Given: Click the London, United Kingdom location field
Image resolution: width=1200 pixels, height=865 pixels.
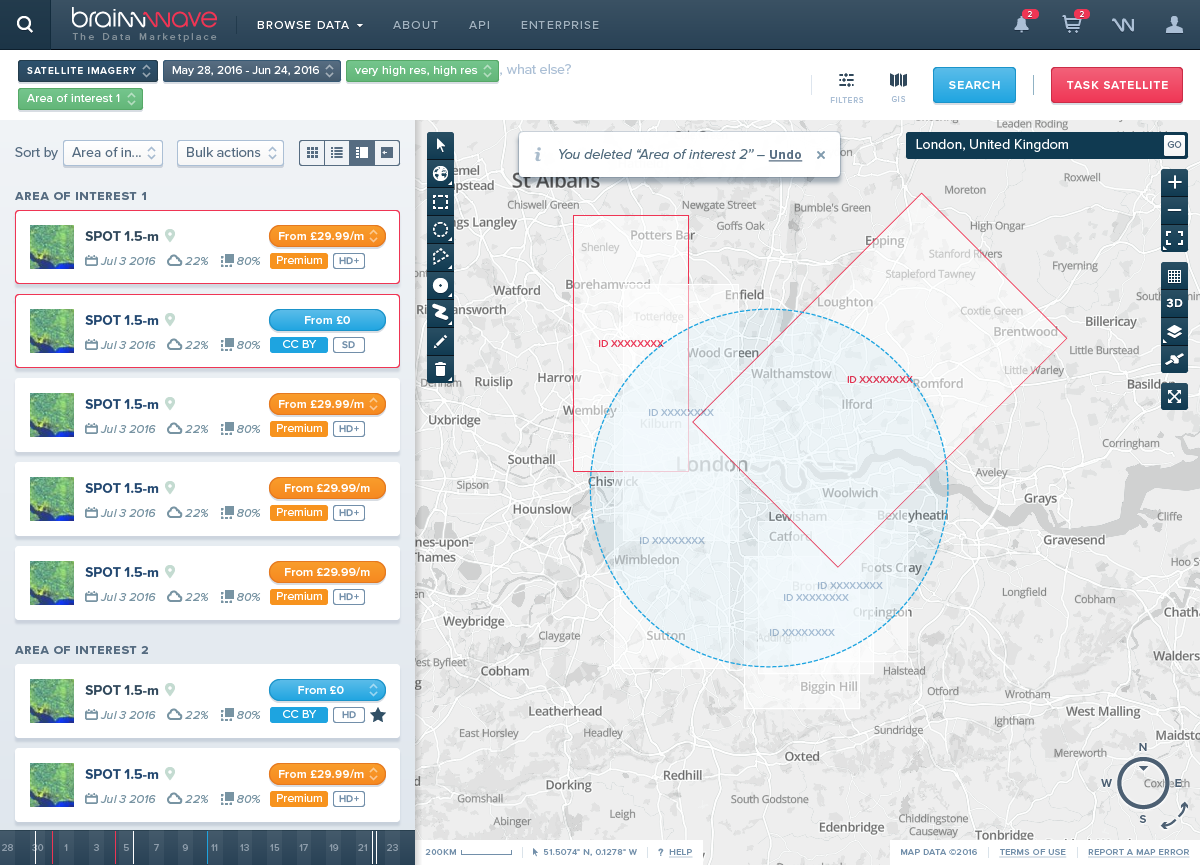Looking at the screenshot, I should (x=1034, y=145).
